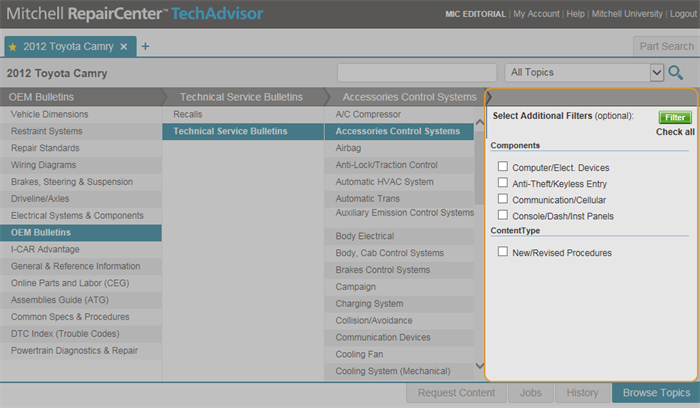700x408 pixels.
Task: Select highlighted OEM Bulletins list item
Action: (81, 233)
